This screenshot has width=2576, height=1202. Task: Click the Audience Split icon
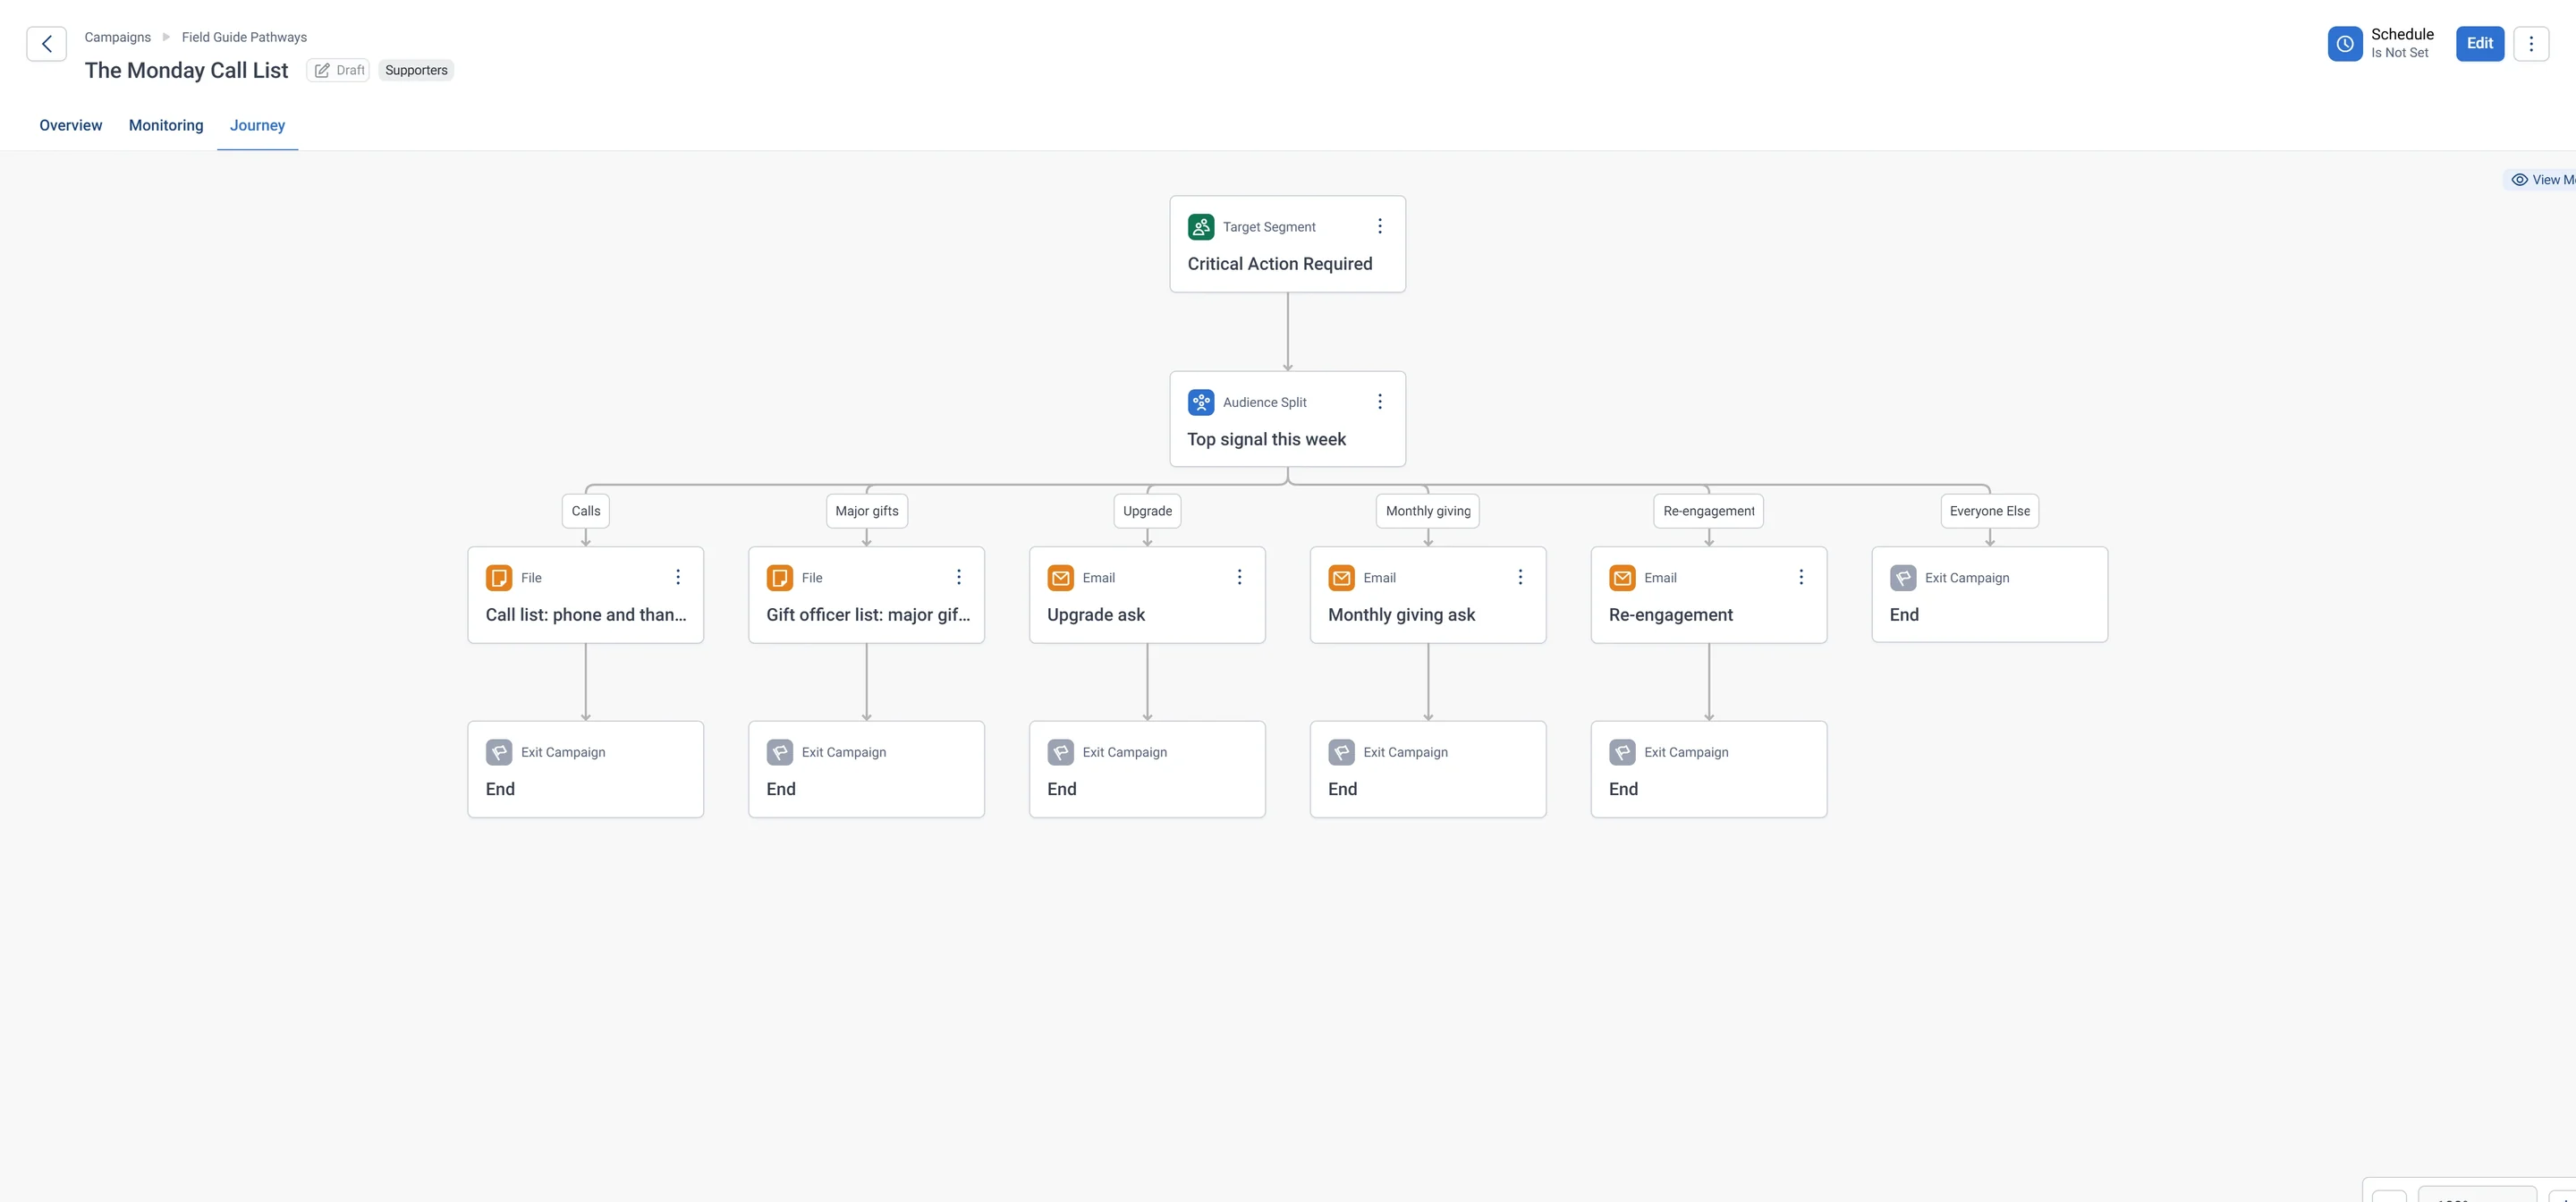1201,402
